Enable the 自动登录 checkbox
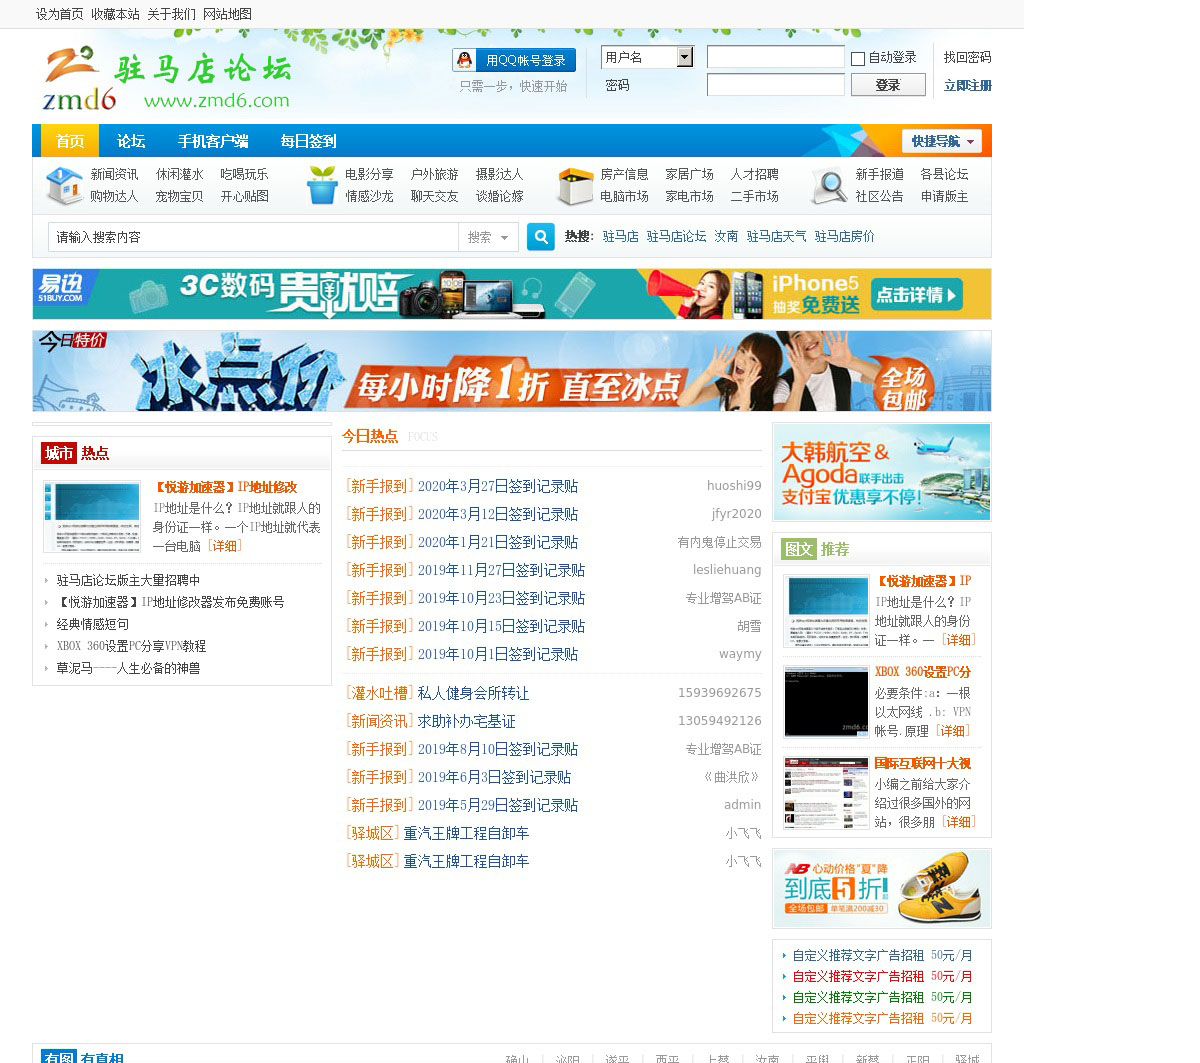1200x1063 pixels. [x=857, y=59]
